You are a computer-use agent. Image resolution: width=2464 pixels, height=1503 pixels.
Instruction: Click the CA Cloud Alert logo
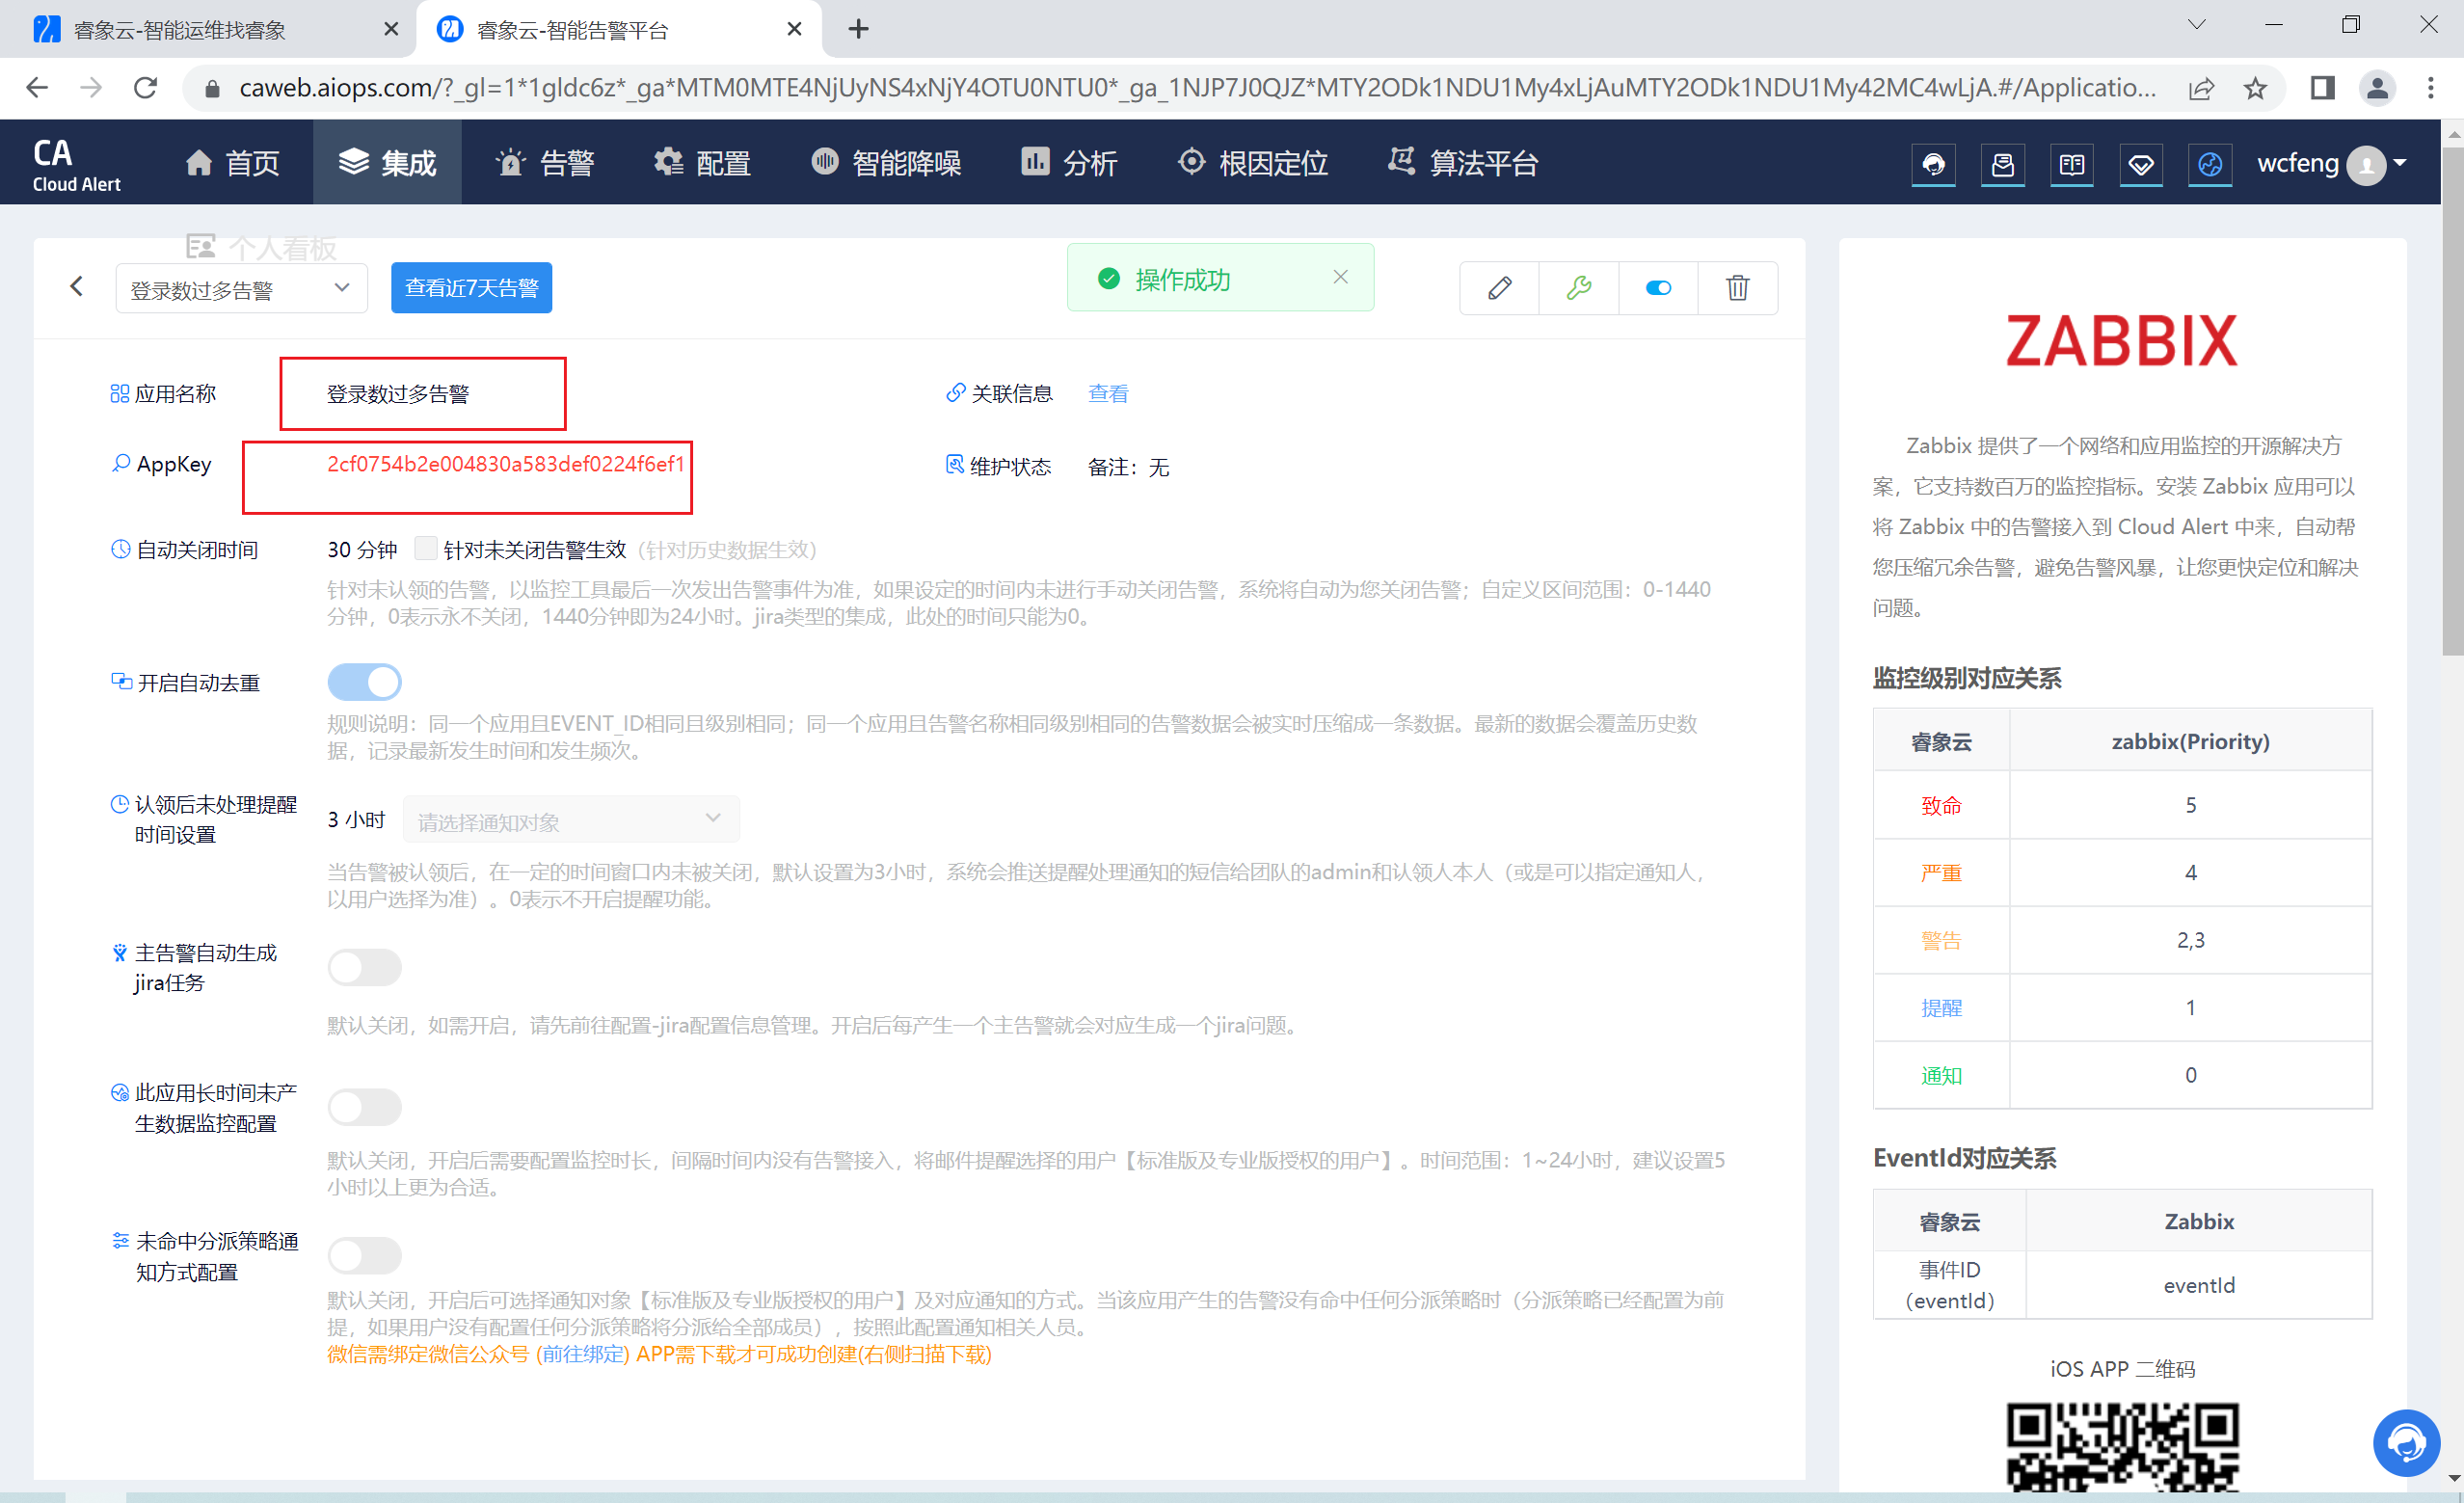(76, 165)
